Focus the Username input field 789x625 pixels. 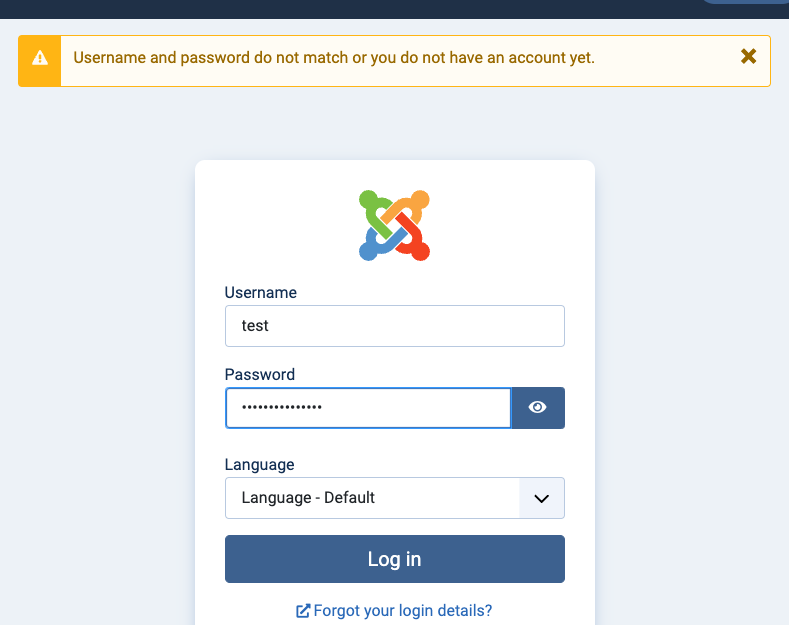(395, 326)
